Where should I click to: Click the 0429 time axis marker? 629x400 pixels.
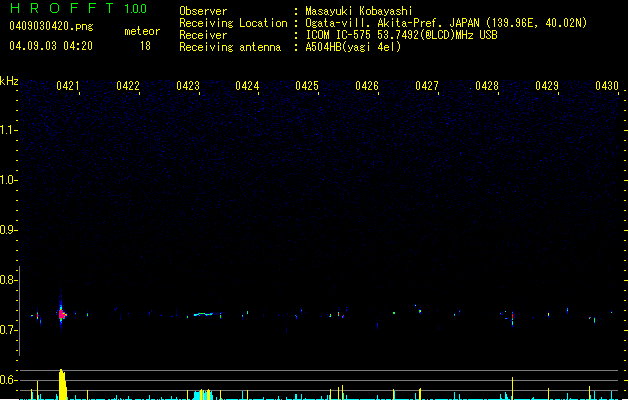(x=547, y=86)
